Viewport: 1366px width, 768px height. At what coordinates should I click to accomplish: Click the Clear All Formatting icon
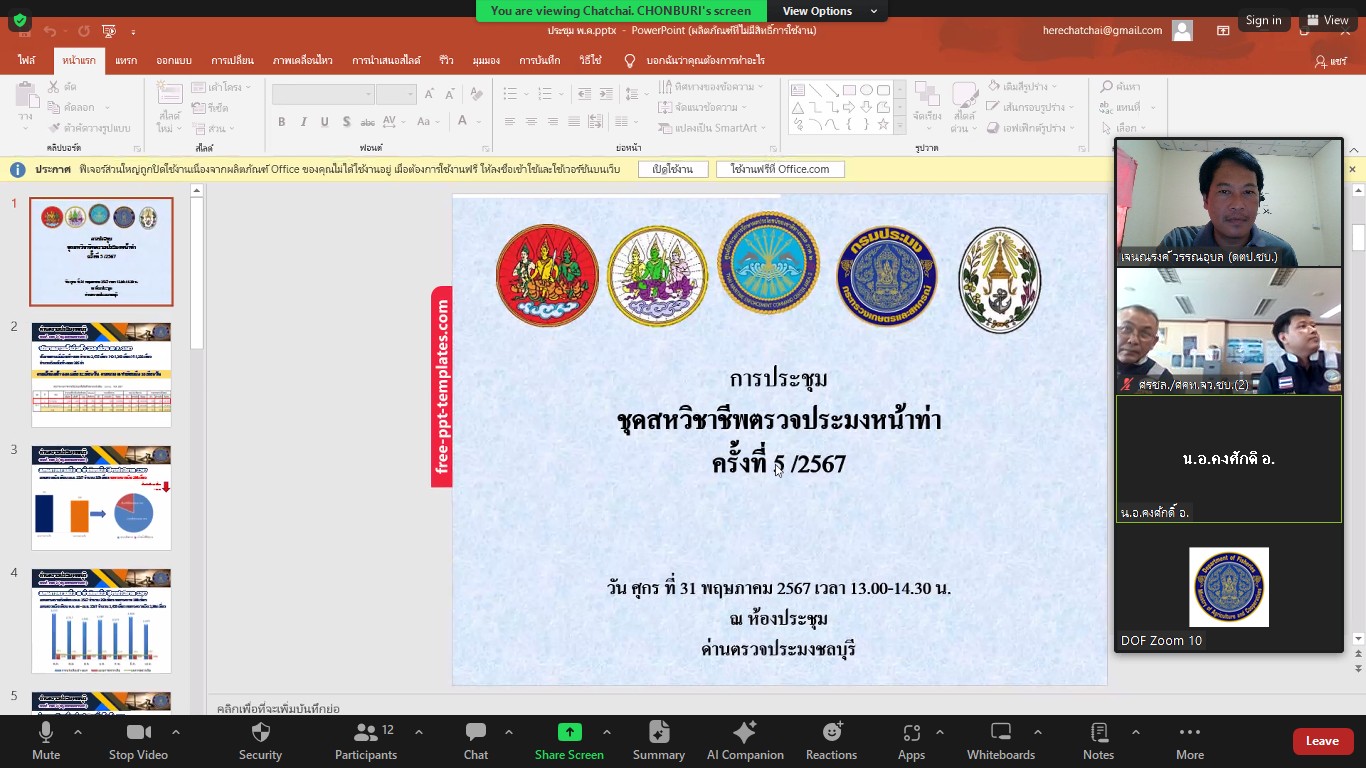[x=476, y=94]
